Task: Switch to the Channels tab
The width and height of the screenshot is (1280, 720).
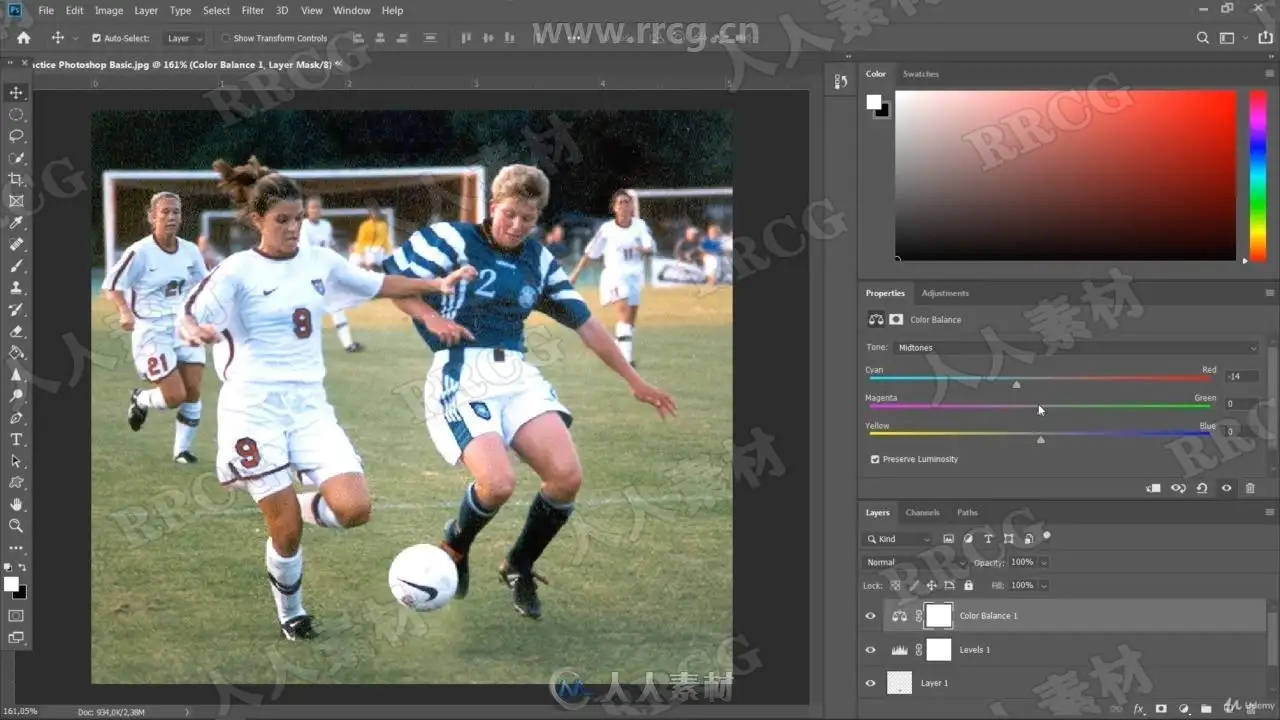Action: pos(922,512)
